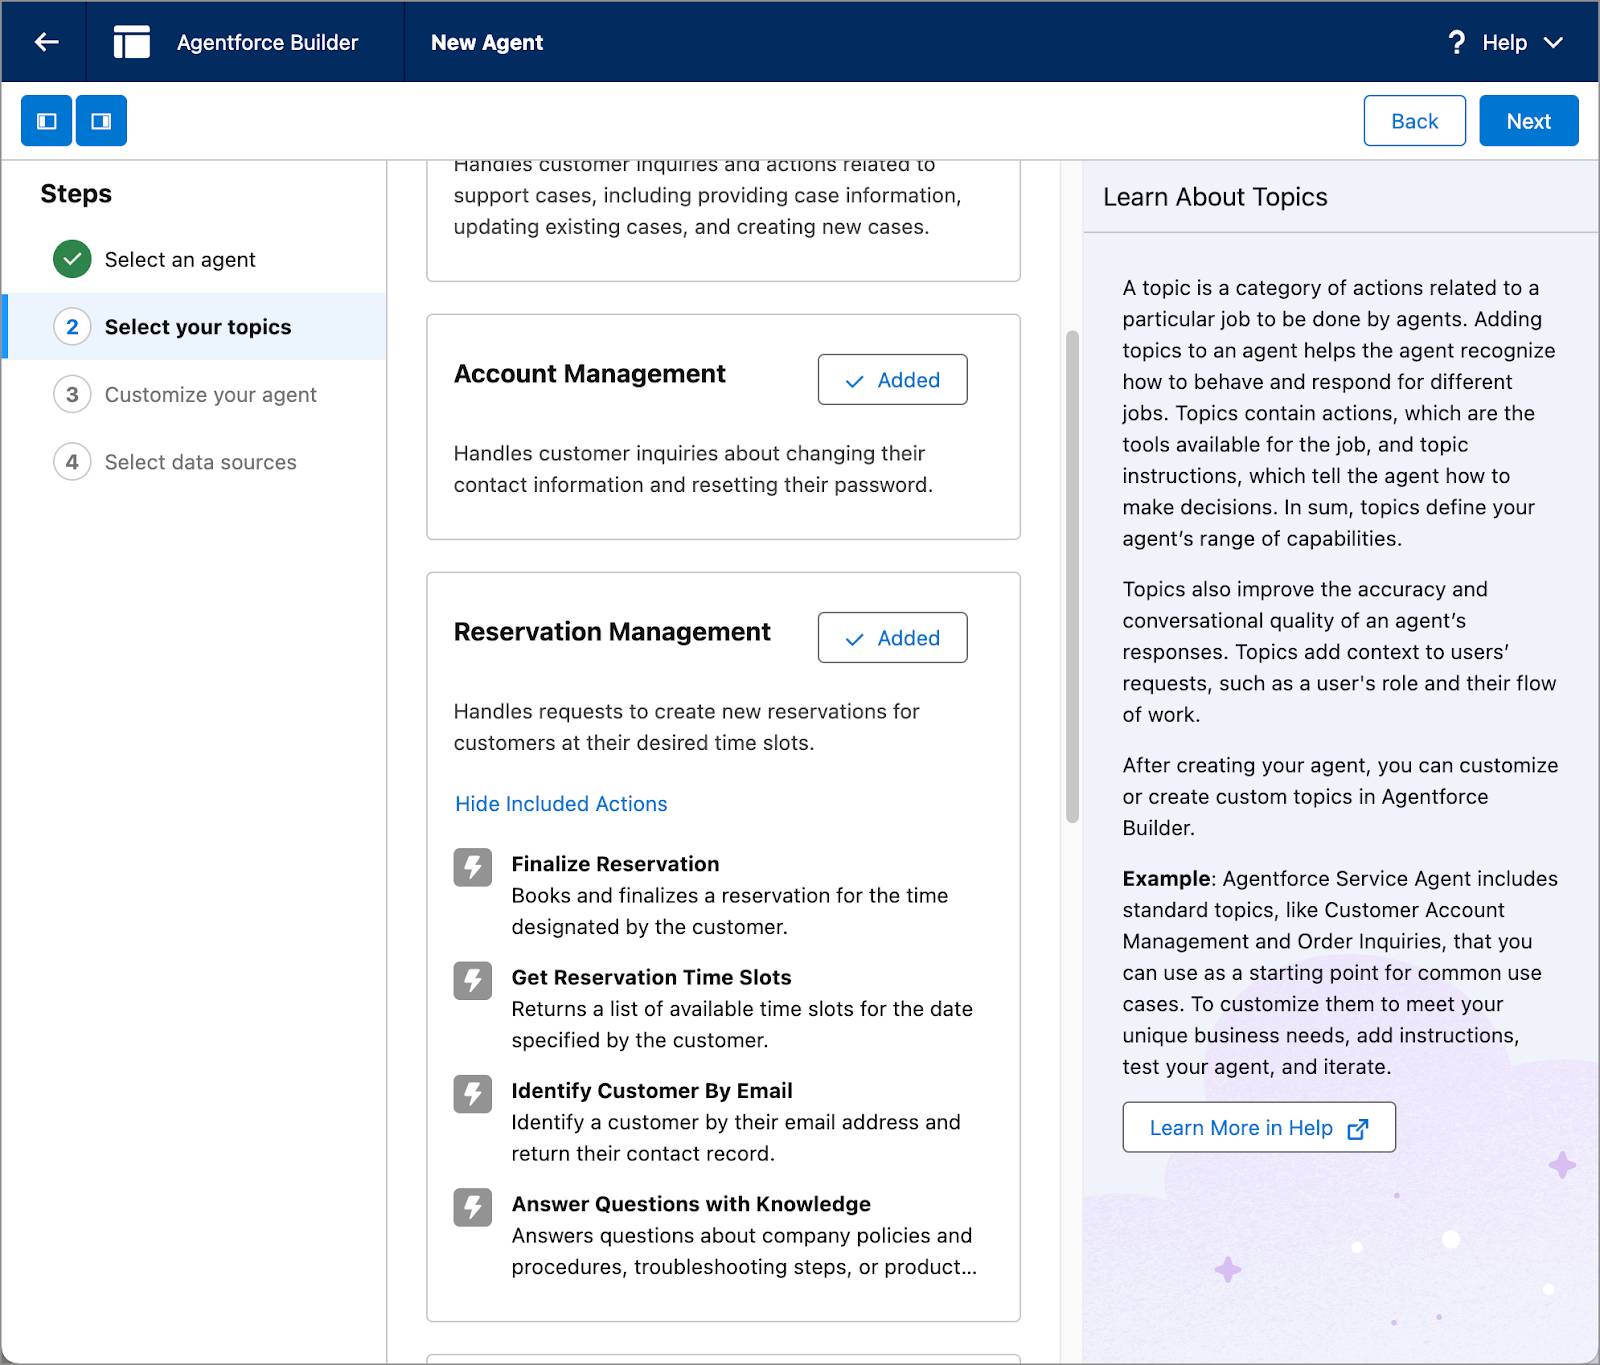Click Answer Questions with Knowledge title

(691, 1204)
